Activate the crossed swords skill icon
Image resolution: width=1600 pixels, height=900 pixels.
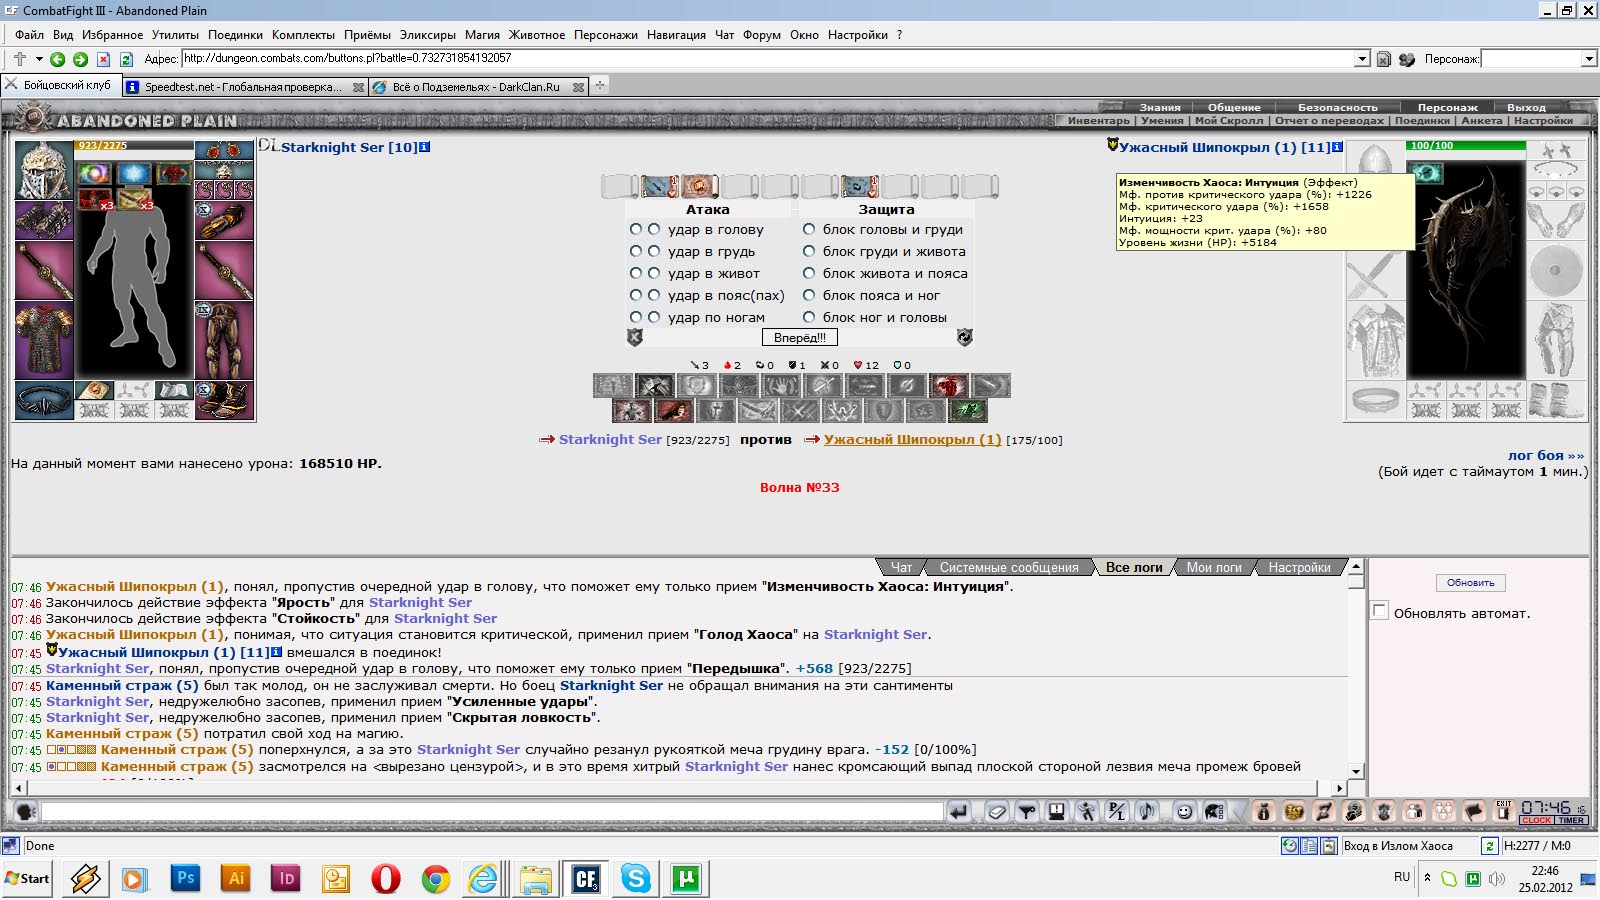point(800,410)
